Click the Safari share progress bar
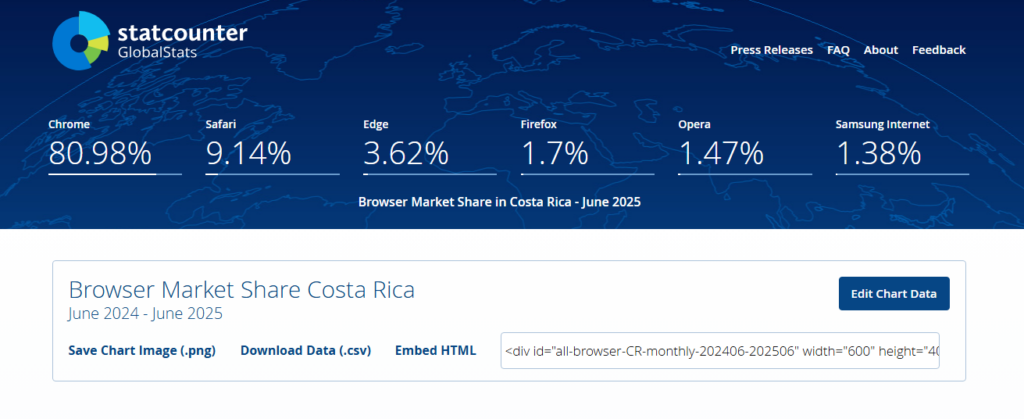This screenshot has height=419, width=1024. tap(272, 174)
